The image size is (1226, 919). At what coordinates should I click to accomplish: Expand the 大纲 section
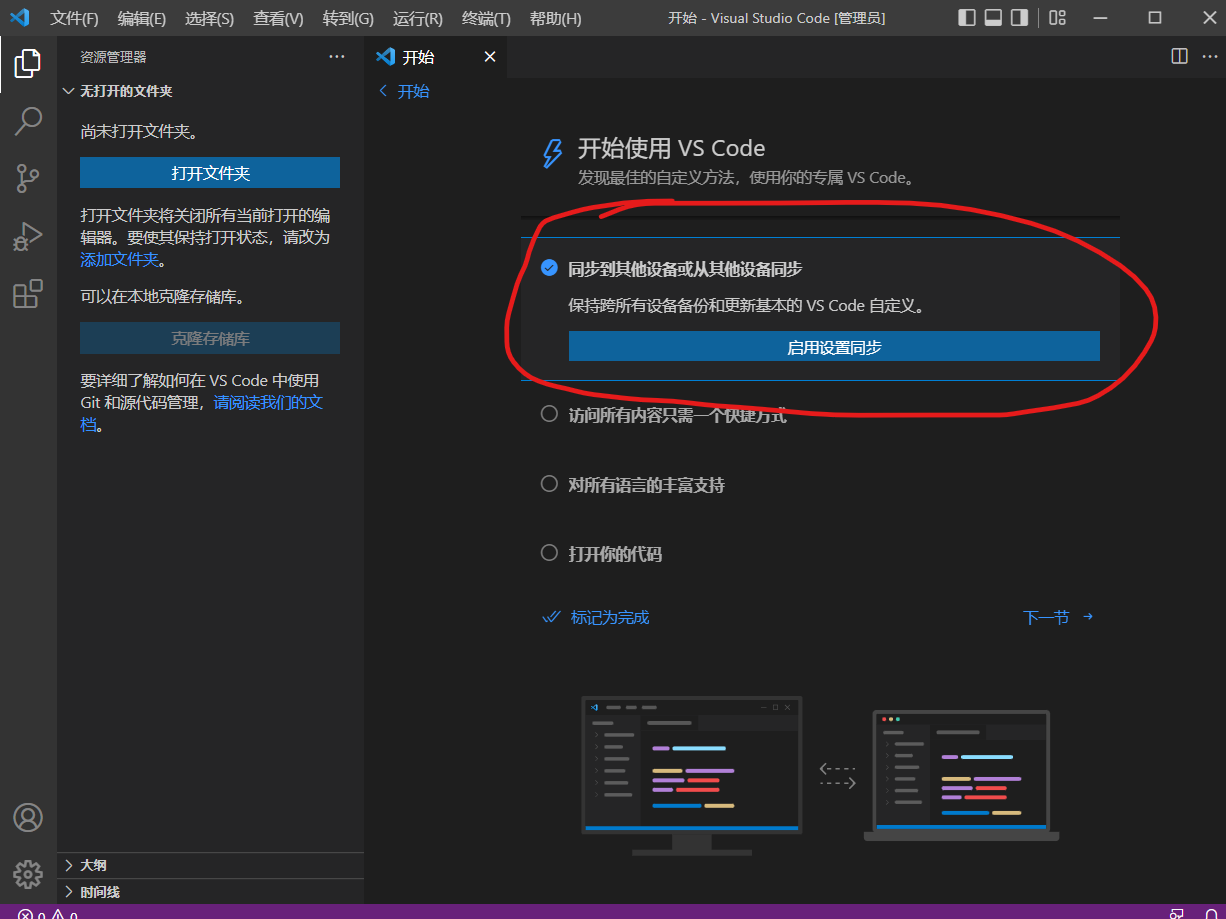pos(210,865)
